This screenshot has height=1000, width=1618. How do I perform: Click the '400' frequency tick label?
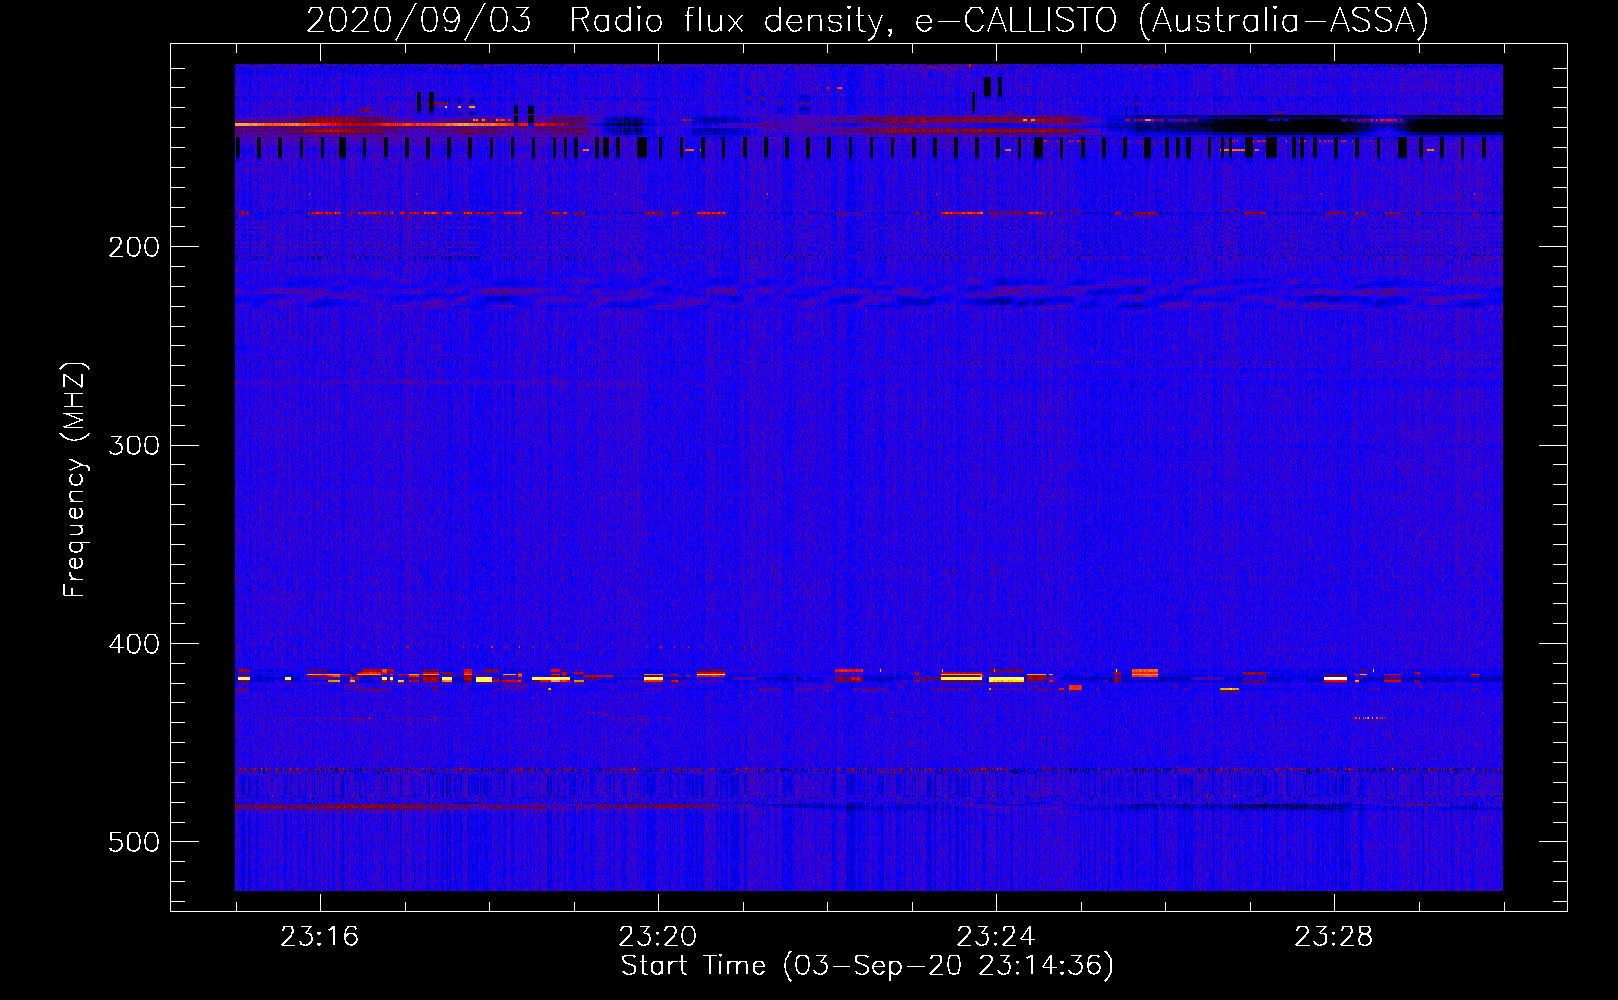134,644
